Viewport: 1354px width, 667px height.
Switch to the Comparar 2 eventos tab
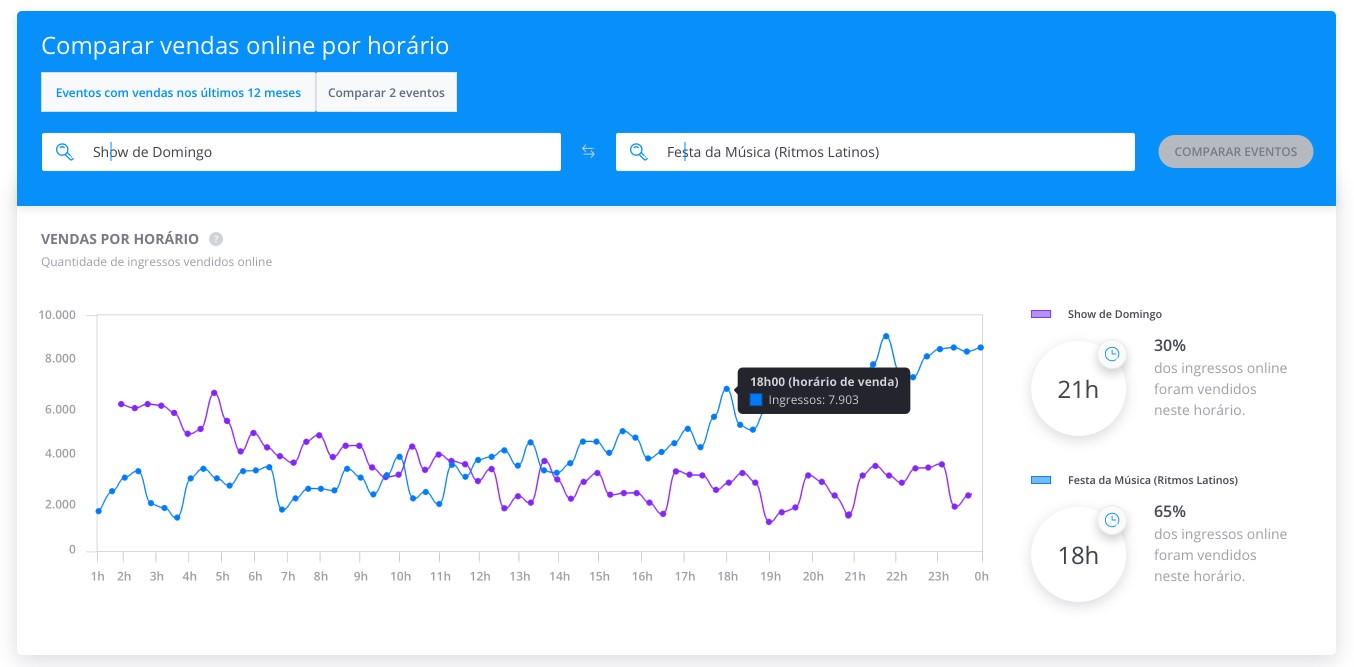386,92
